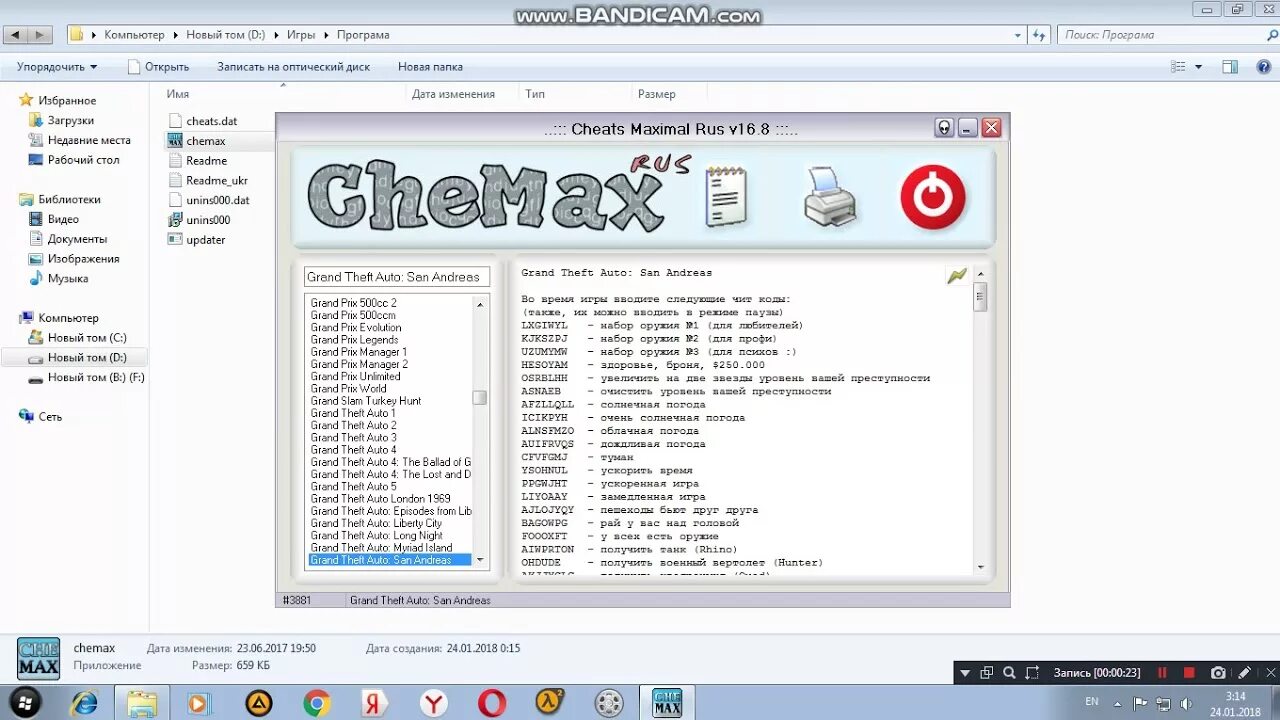Click the game list scrollbar thumb
1280x720 pixels.
(x=480, y=397)
